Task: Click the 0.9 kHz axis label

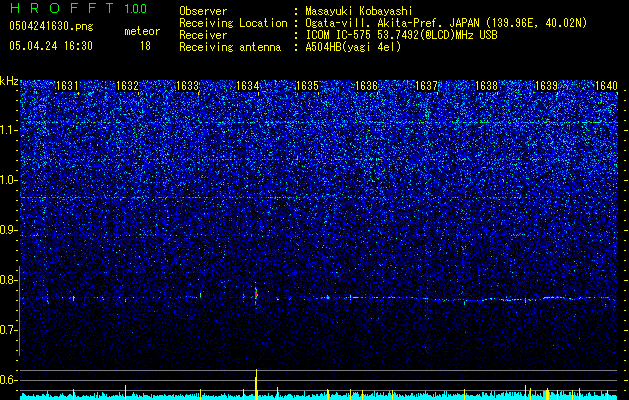Action: click(8, 230)
